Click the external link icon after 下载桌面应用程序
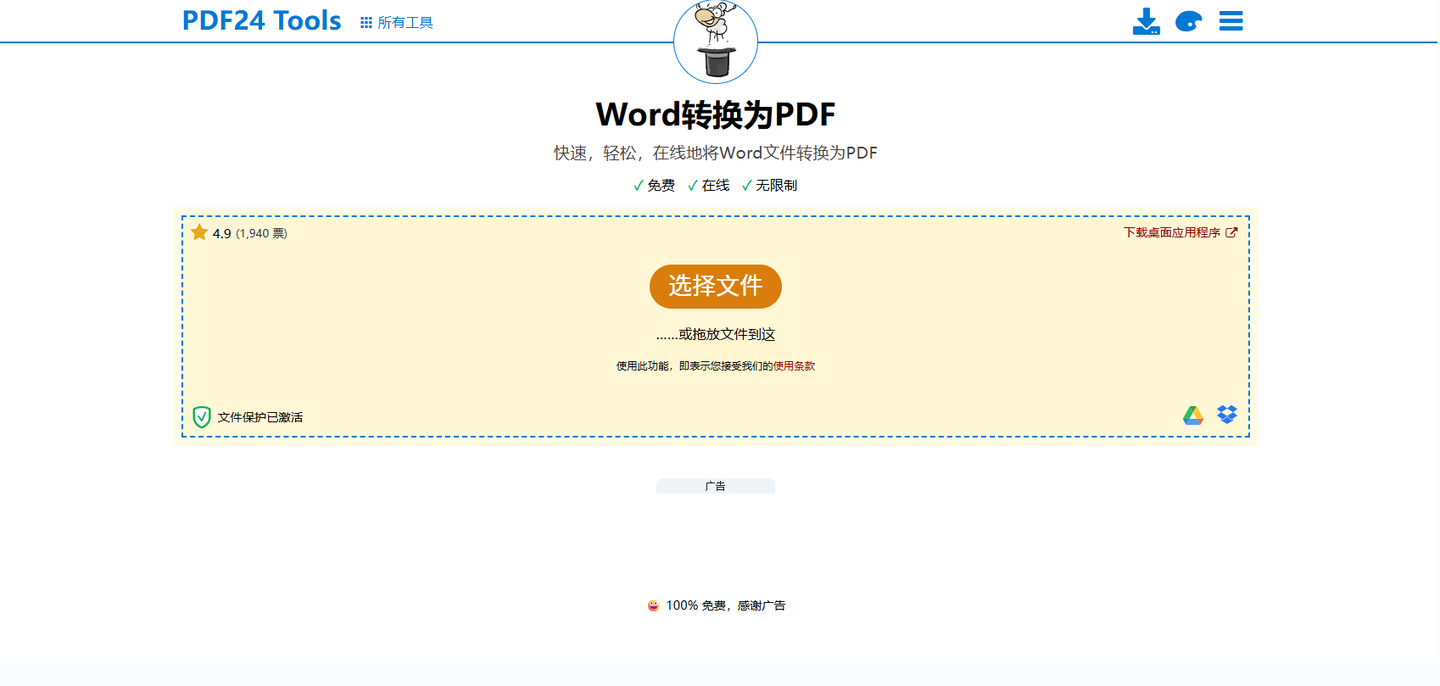 coord(1232,232)
